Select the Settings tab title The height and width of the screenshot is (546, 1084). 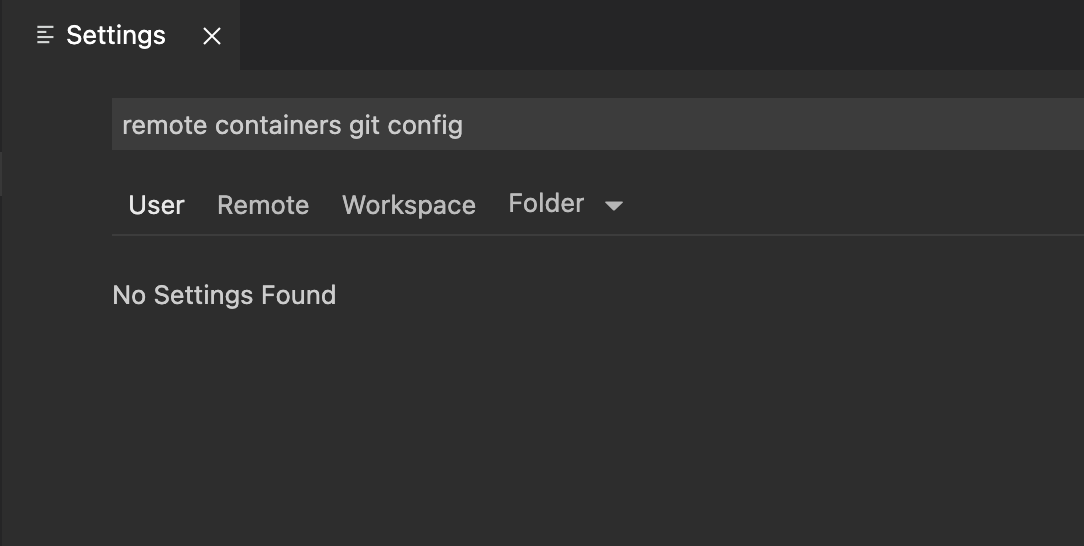click(115, 35)
